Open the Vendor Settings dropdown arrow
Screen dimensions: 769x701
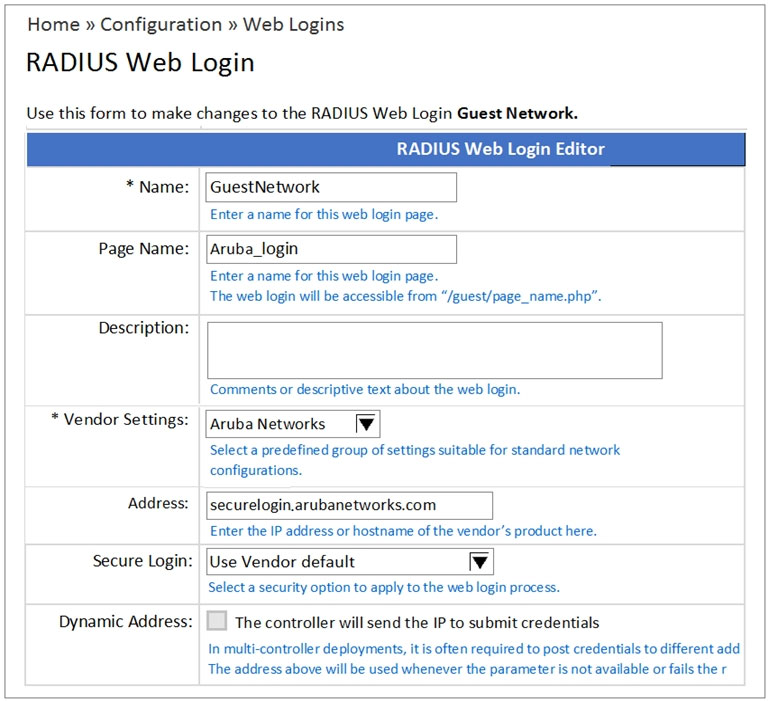(367, 424)
